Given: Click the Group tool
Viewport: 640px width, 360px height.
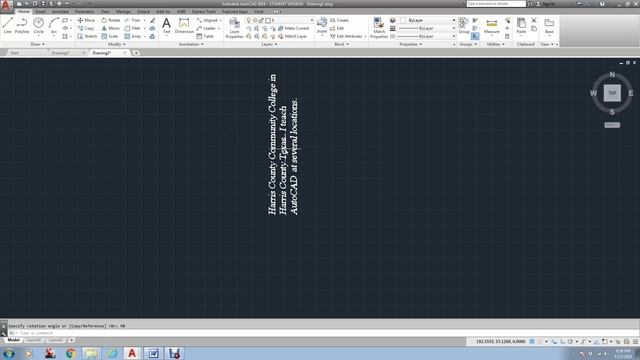Looking at the screenshot, I should (464, 25).
